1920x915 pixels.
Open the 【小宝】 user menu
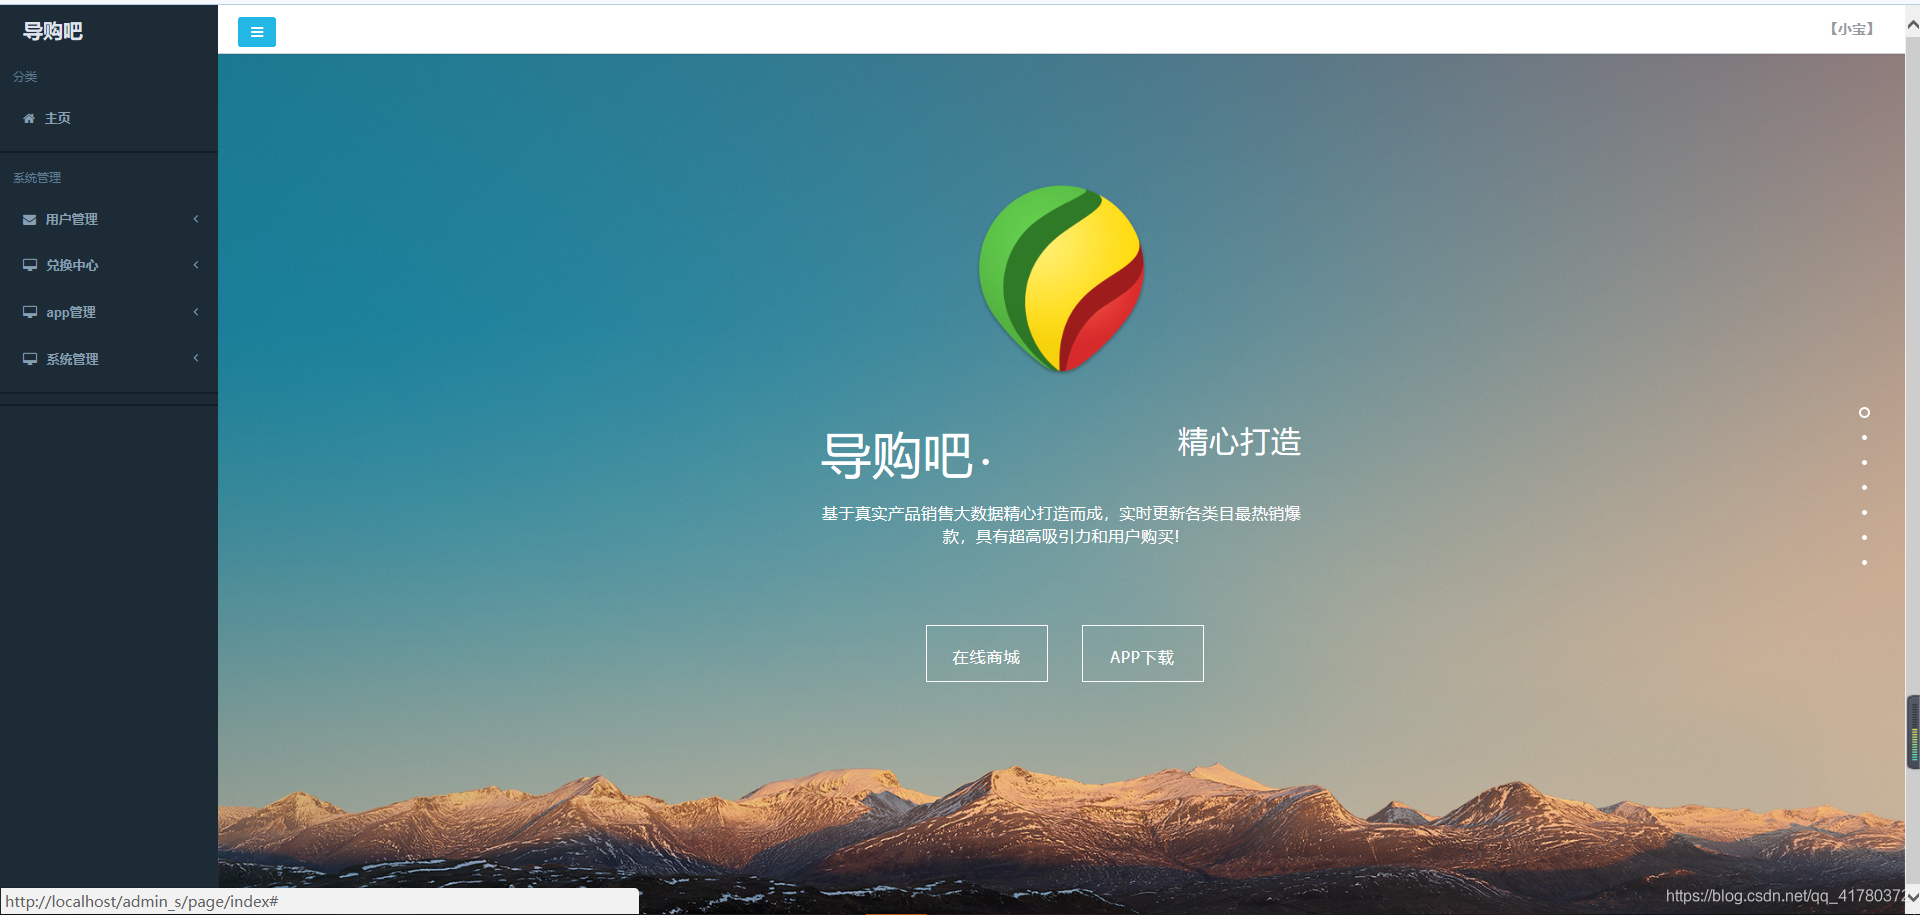1852,29
